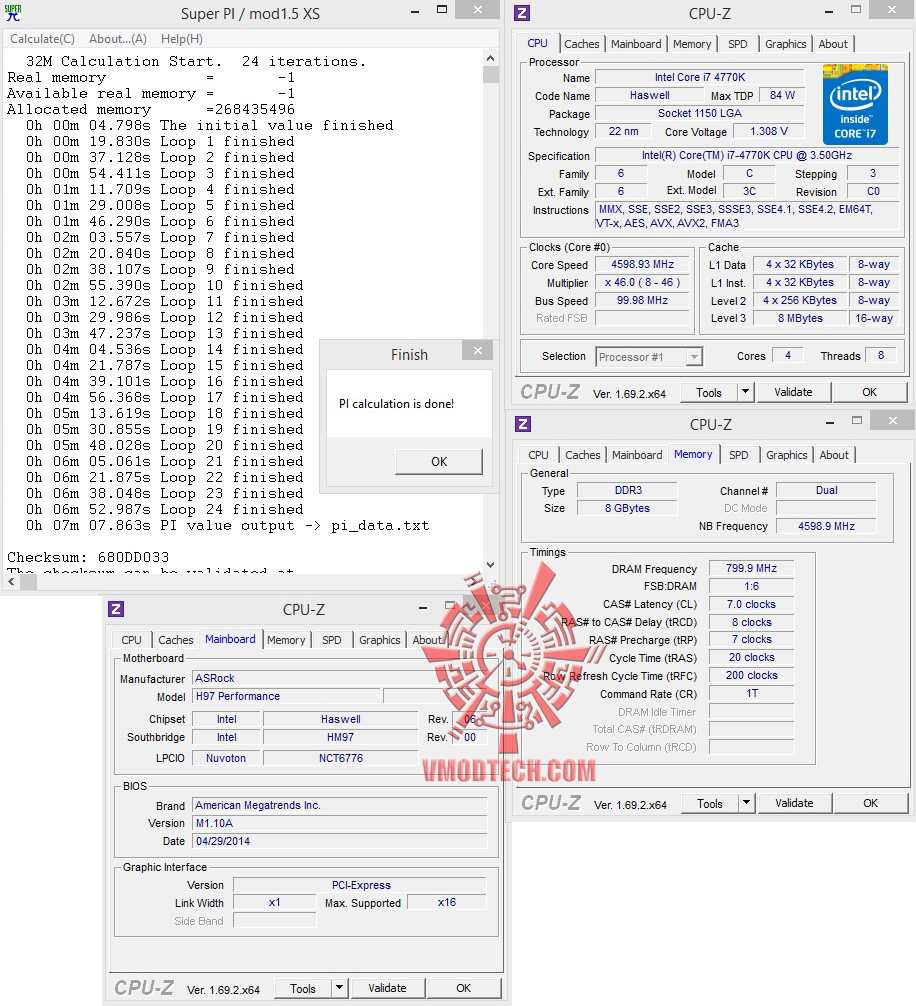Click the Multiplier value x 46.0 field
The height and width of the screenshot is (1006, 916).
pyautogui.click(x=642, y=283)
